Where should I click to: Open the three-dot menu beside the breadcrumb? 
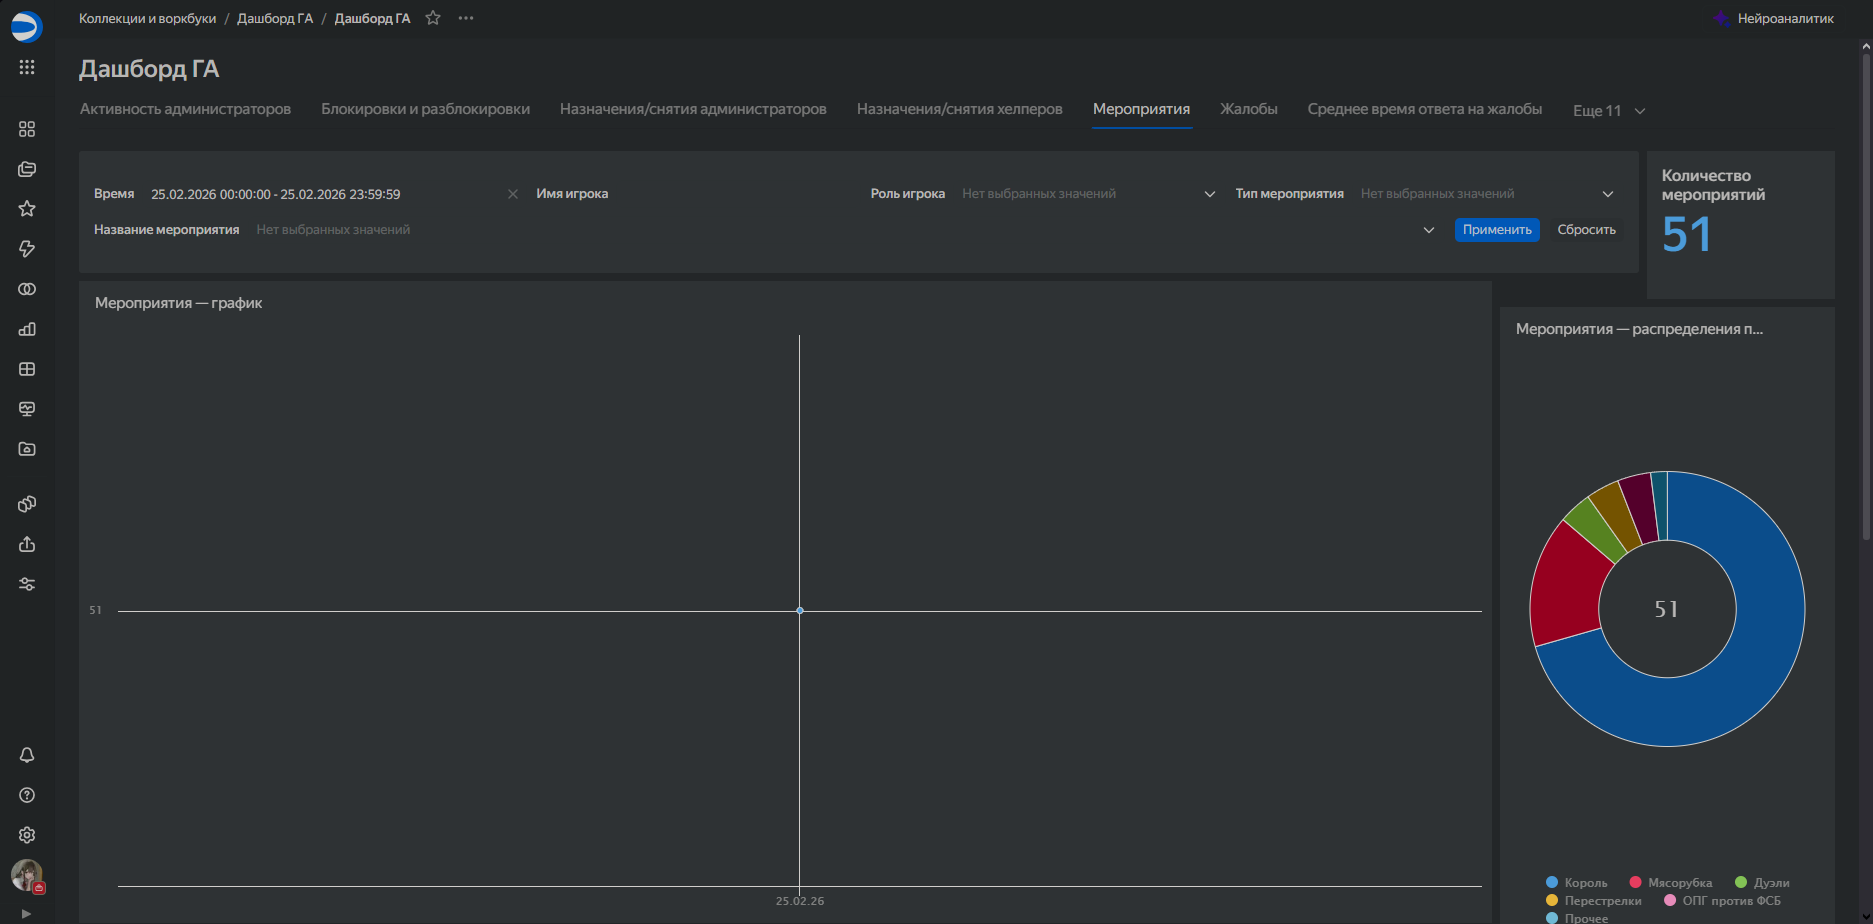coord(466,18)
